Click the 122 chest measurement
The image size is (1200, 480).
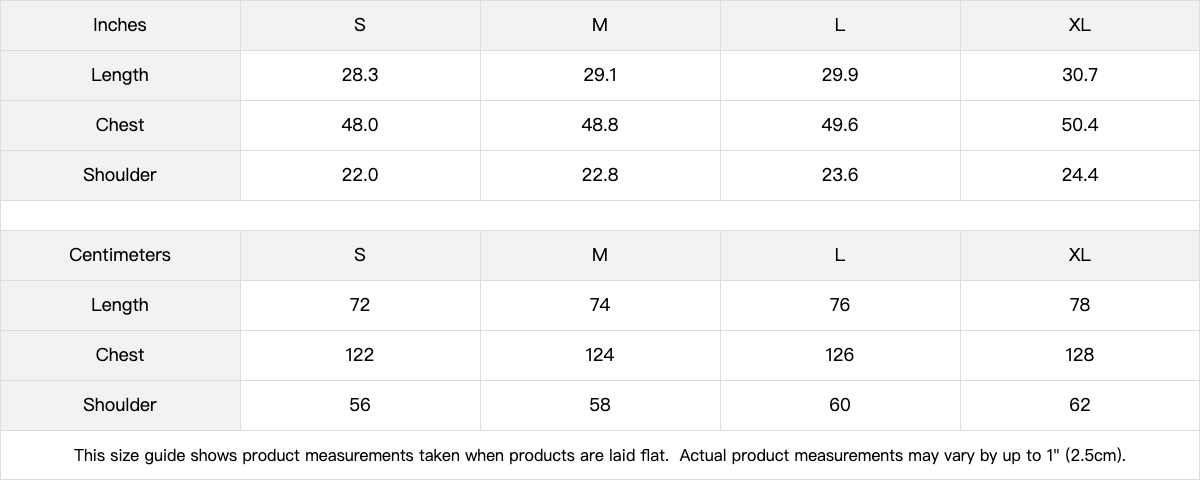[x=360, y=355]
